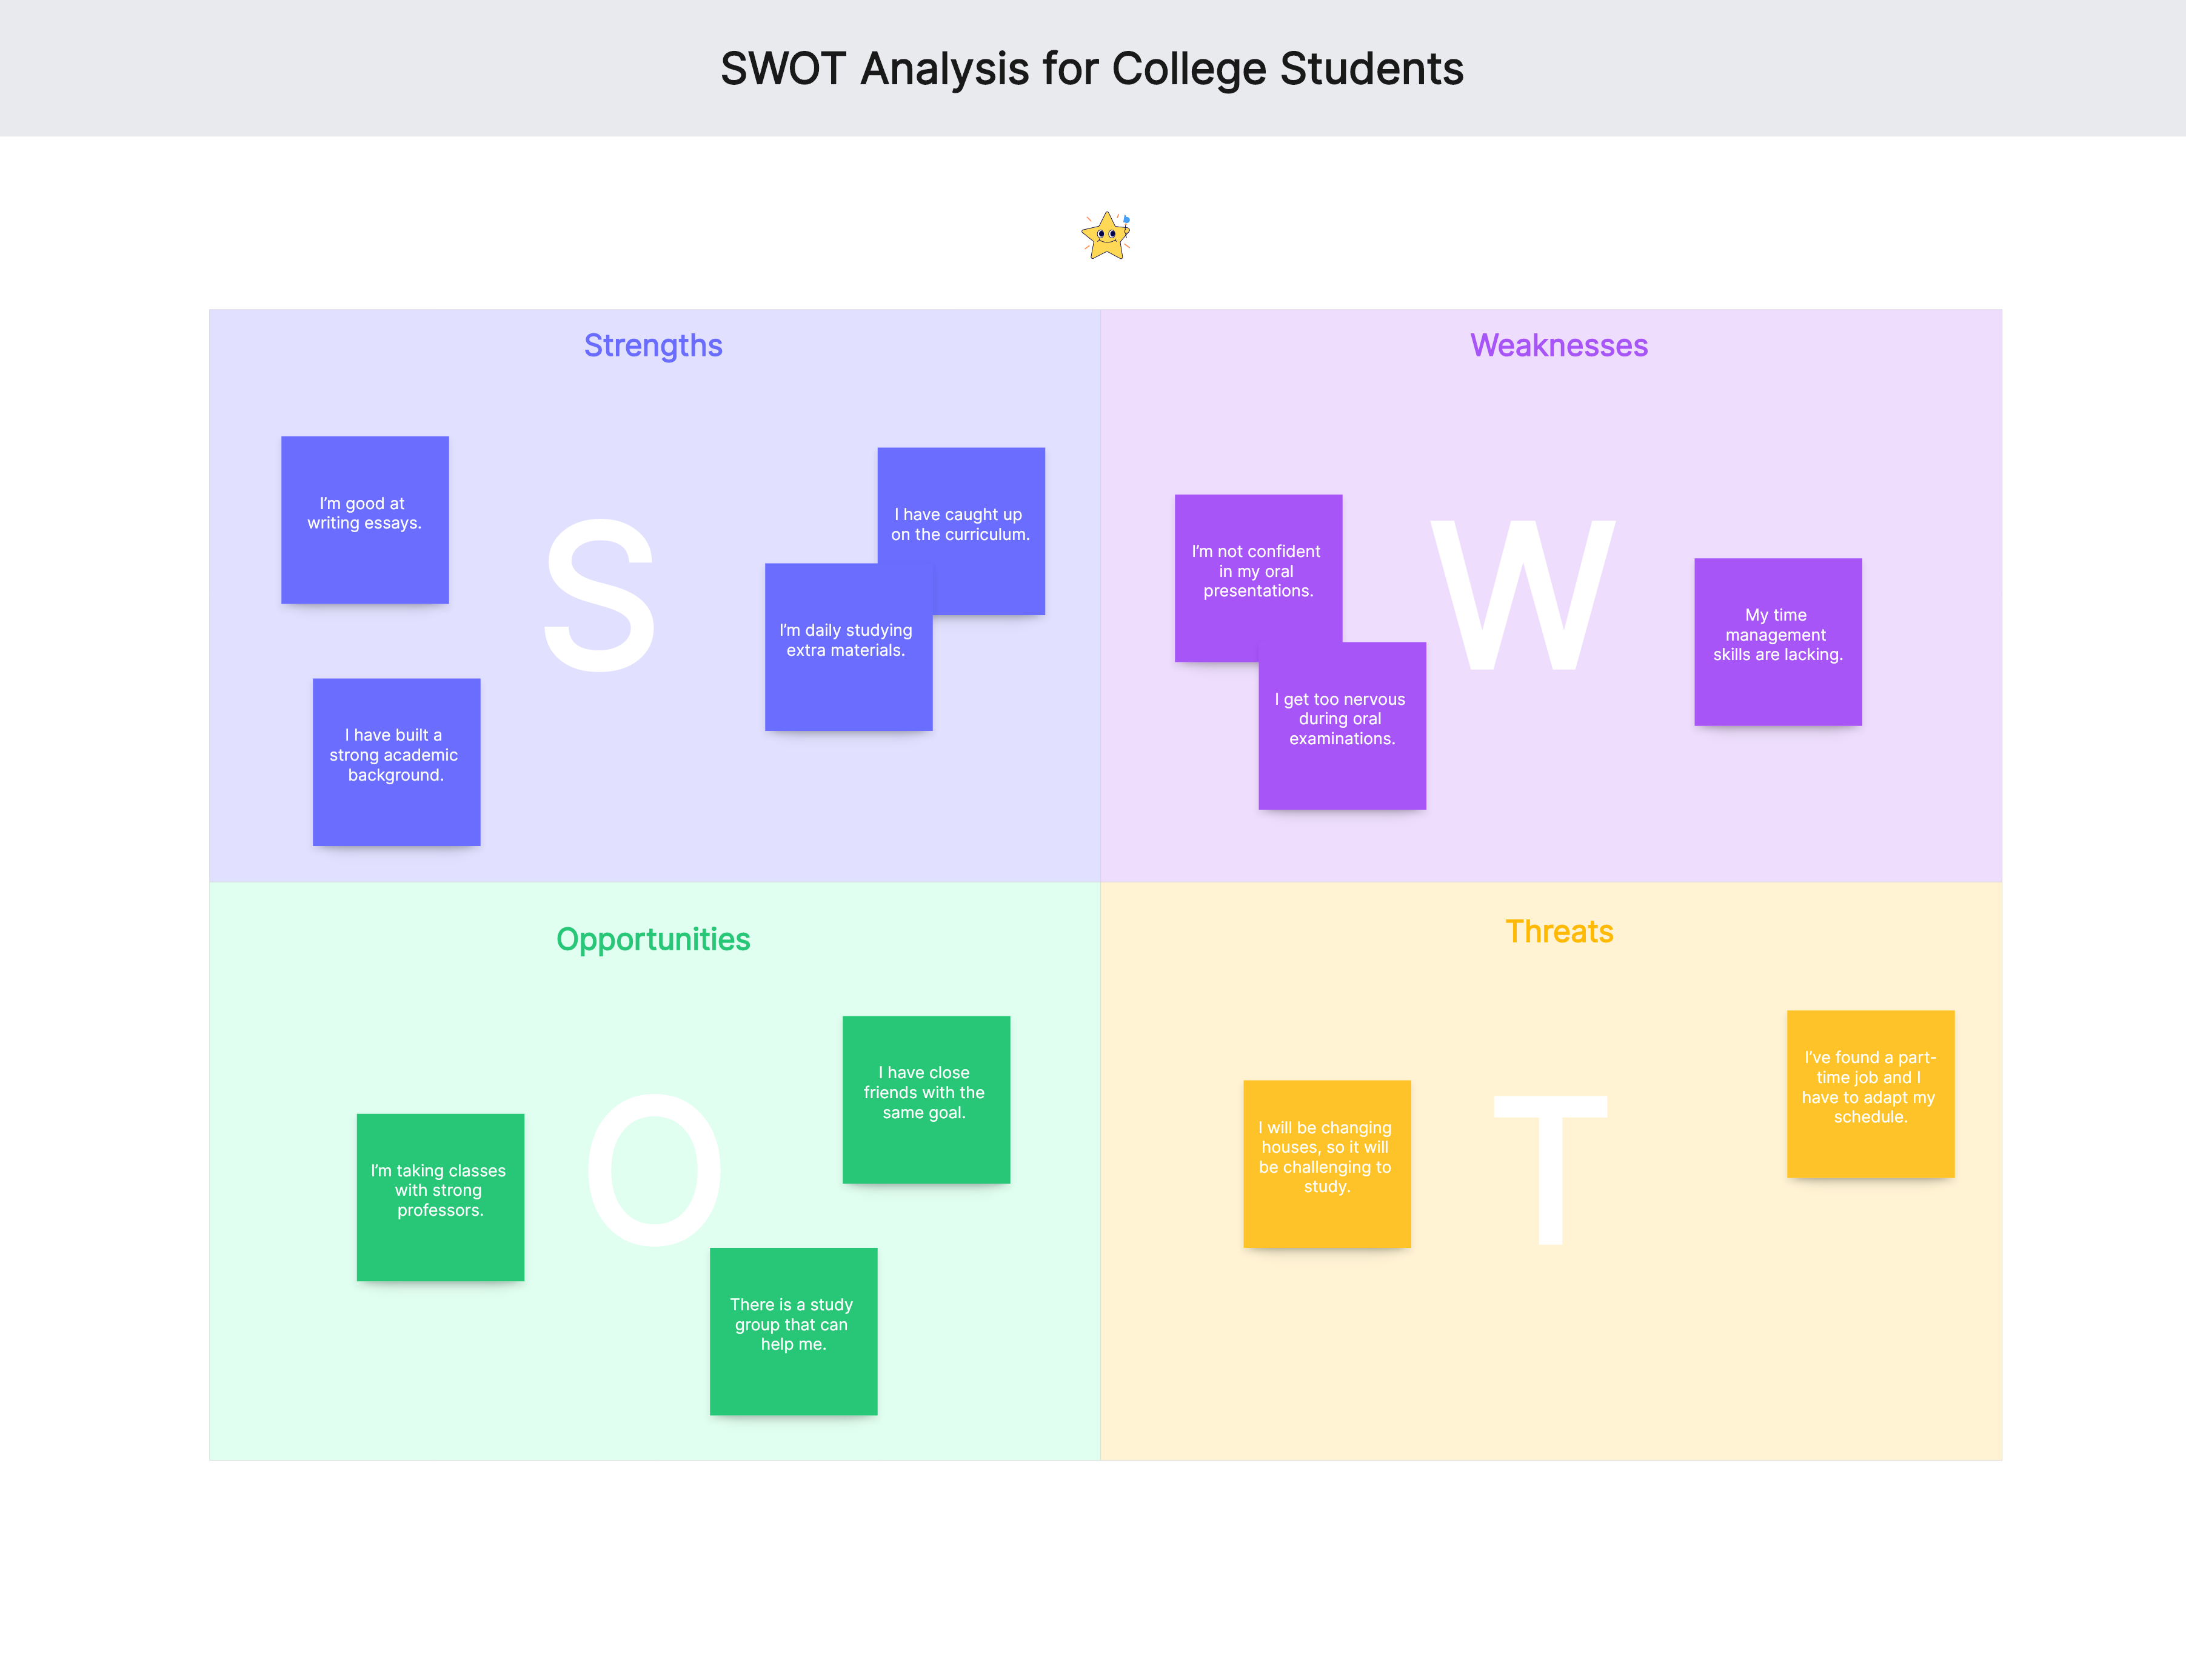This screenshot has height=1680, width=2186.
Task: Select the Strengths heading text
Action: click(x=653, y=345)
